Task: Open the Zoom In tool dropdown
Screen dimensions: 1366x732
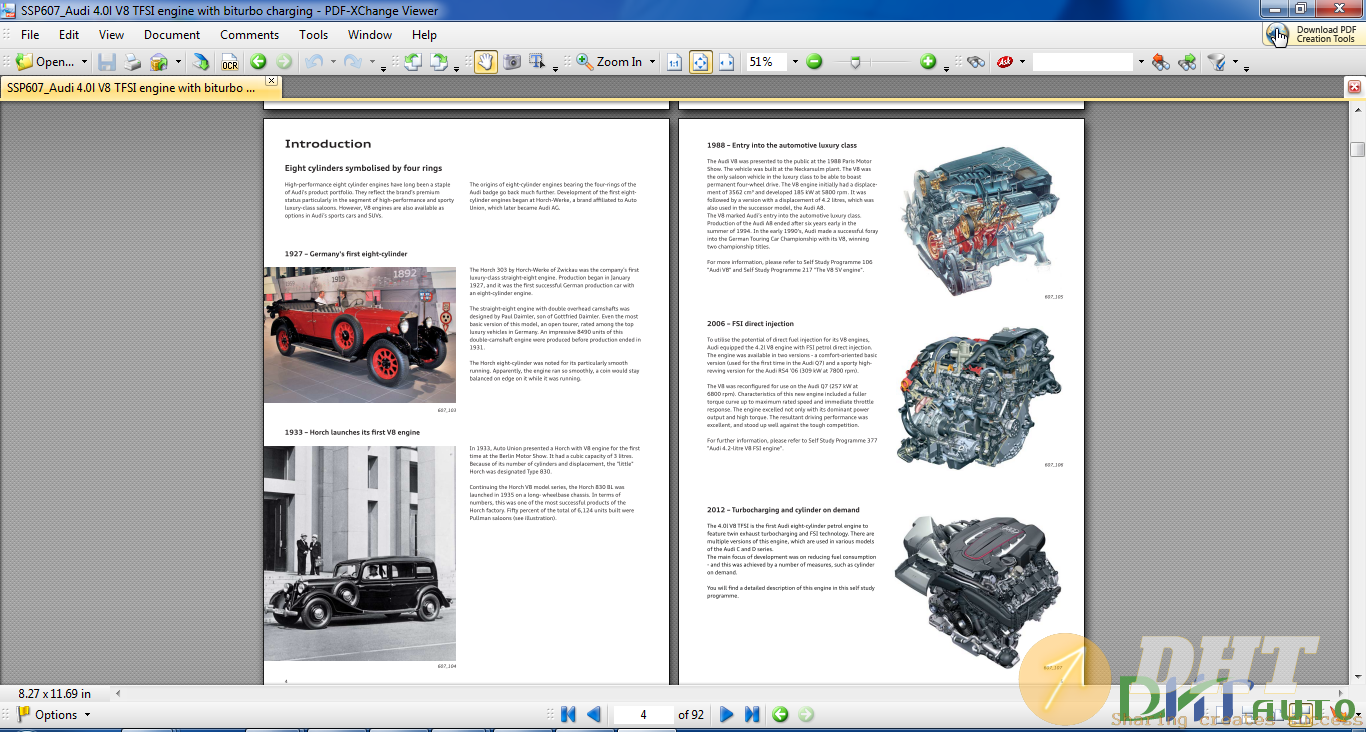Action: coord(652,62)
